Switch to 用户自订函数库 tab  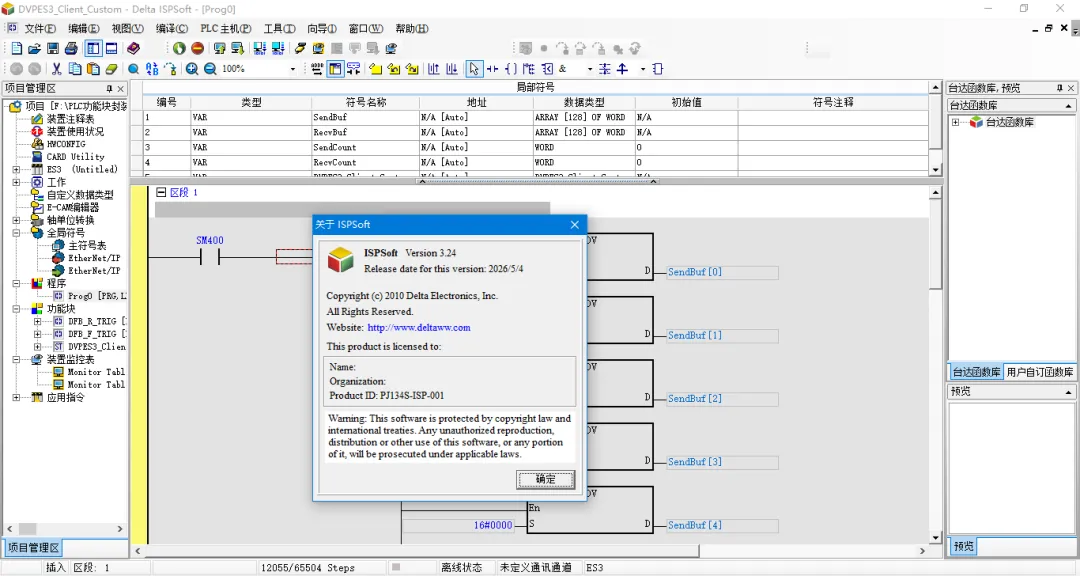click(x=1039, y=371)
